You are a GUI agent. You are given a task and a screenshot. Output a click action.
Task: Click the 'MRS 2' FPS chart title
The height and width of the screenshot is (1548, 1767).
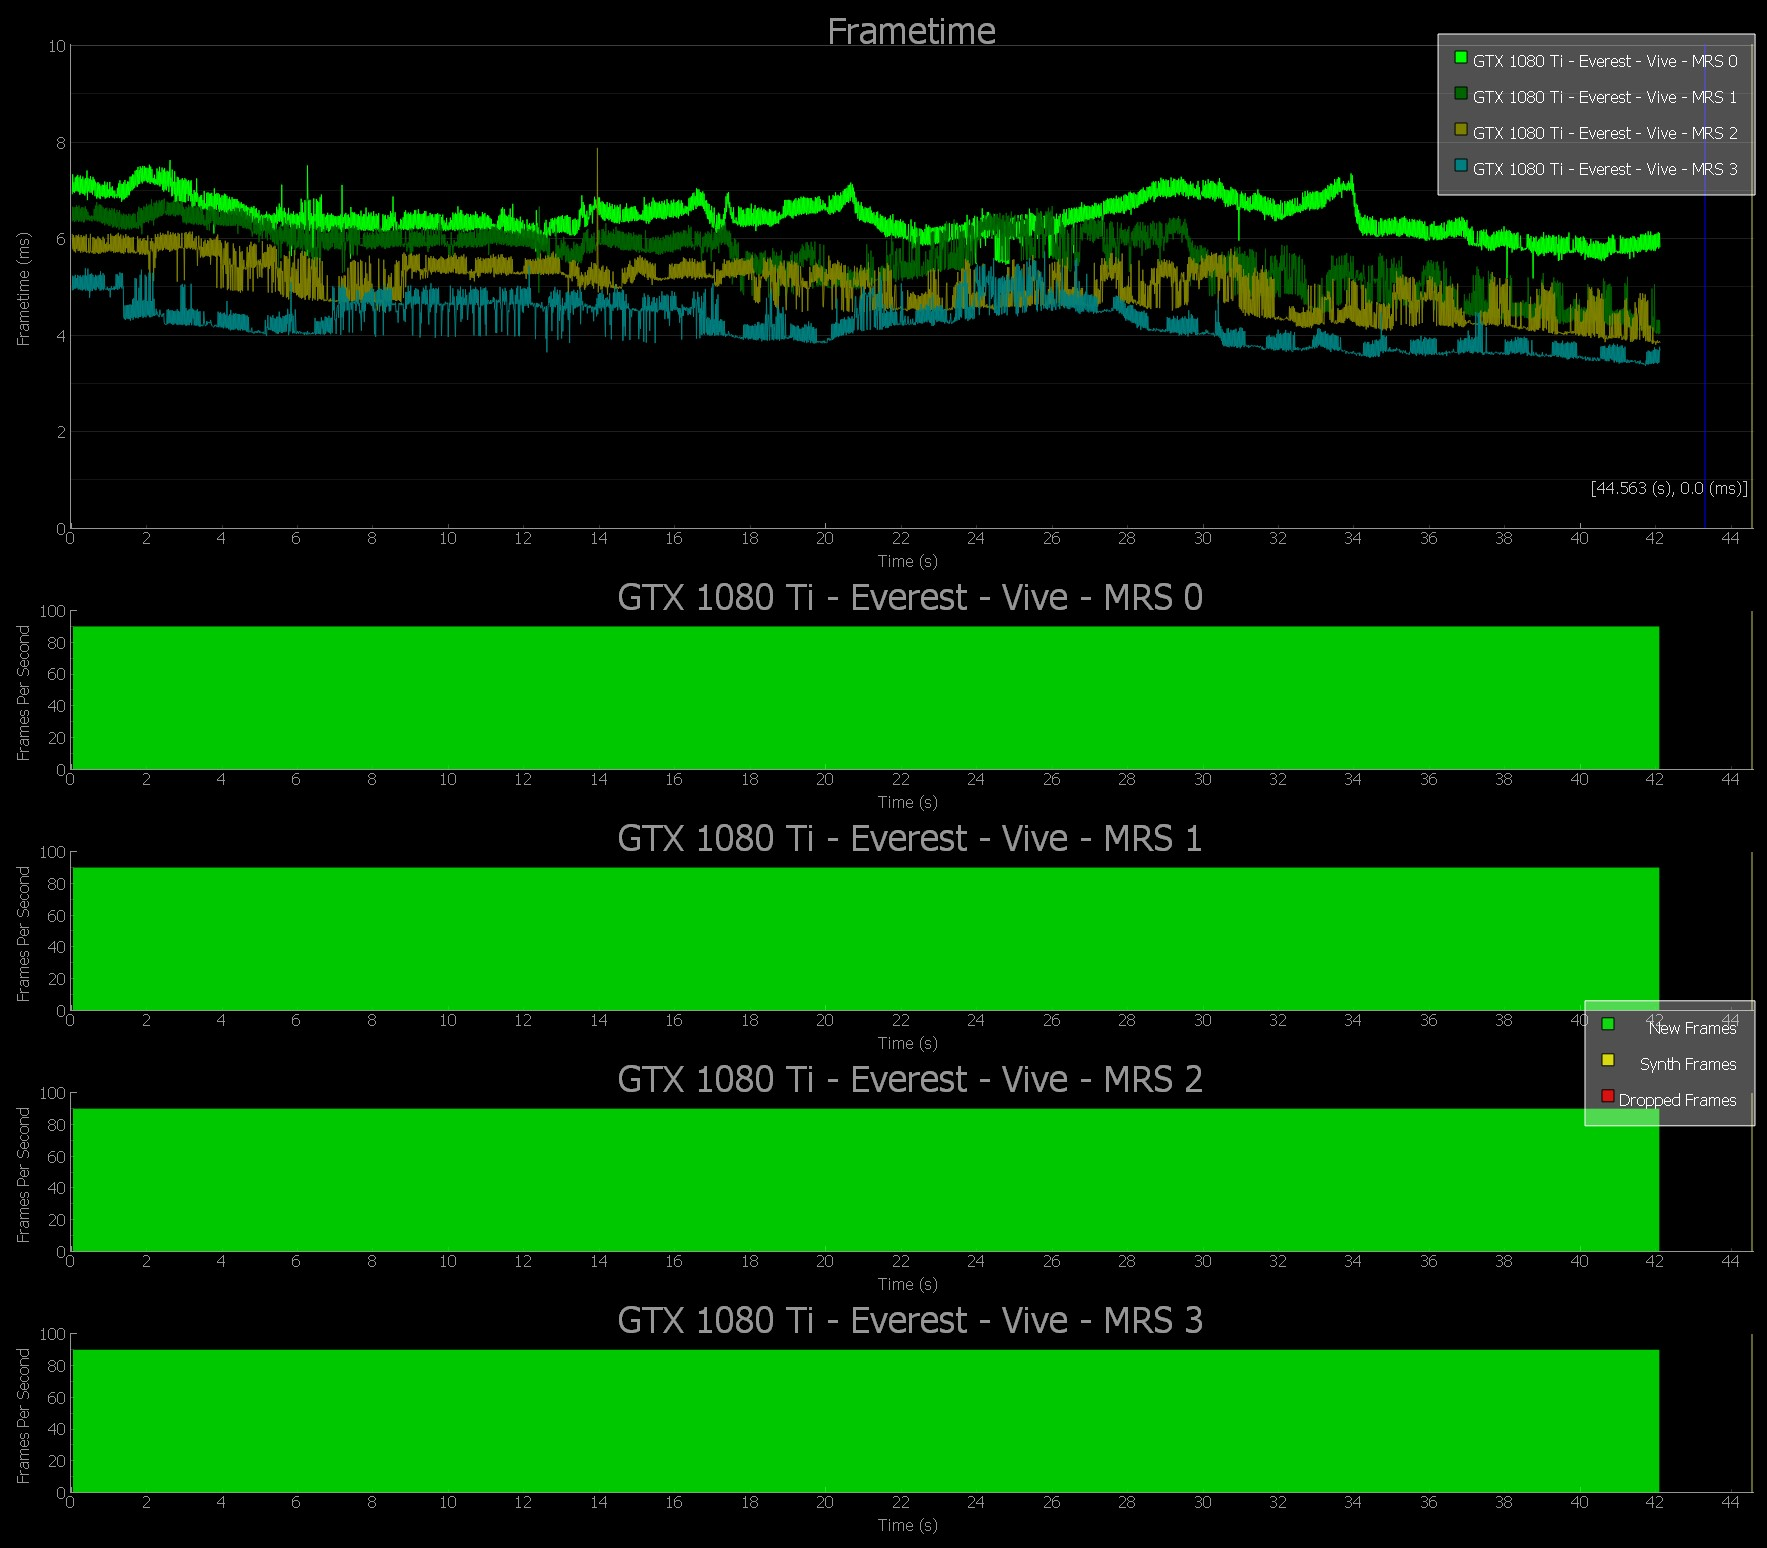(909, 1079)
